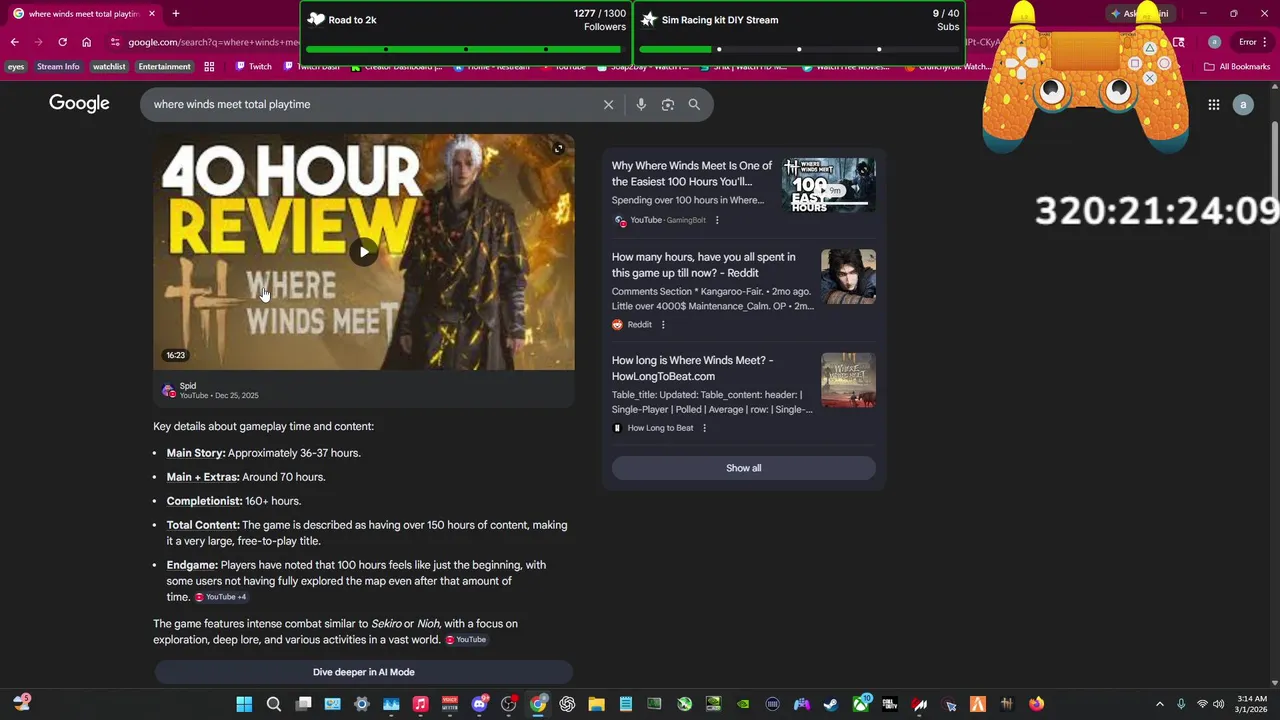The height and width of the screenshot is (720, 1280).
Task: Select the 'where winds meet total playtime' tab
Action: pyautogui.click(x=82, y=14)
